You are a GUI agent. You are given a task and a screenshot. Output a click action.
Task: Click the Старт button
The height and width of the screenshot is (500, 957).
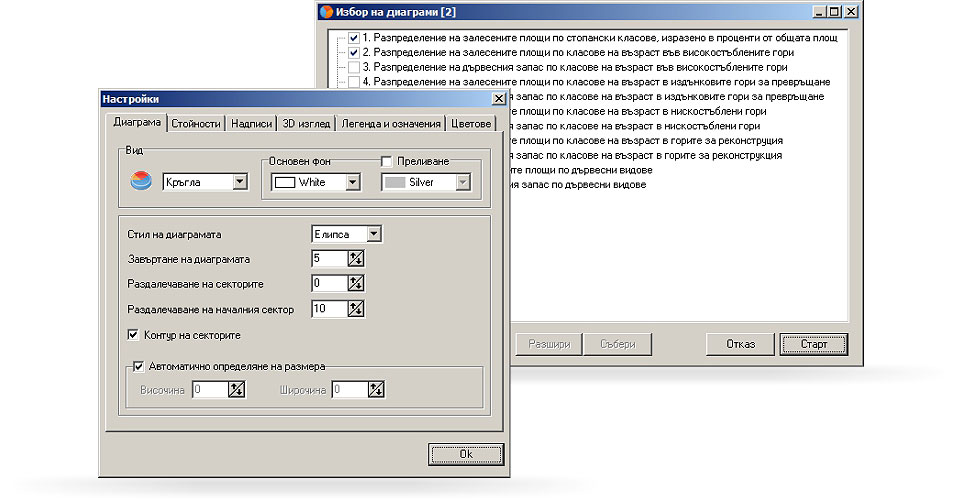pyautogui.click(x=814, y=344)
